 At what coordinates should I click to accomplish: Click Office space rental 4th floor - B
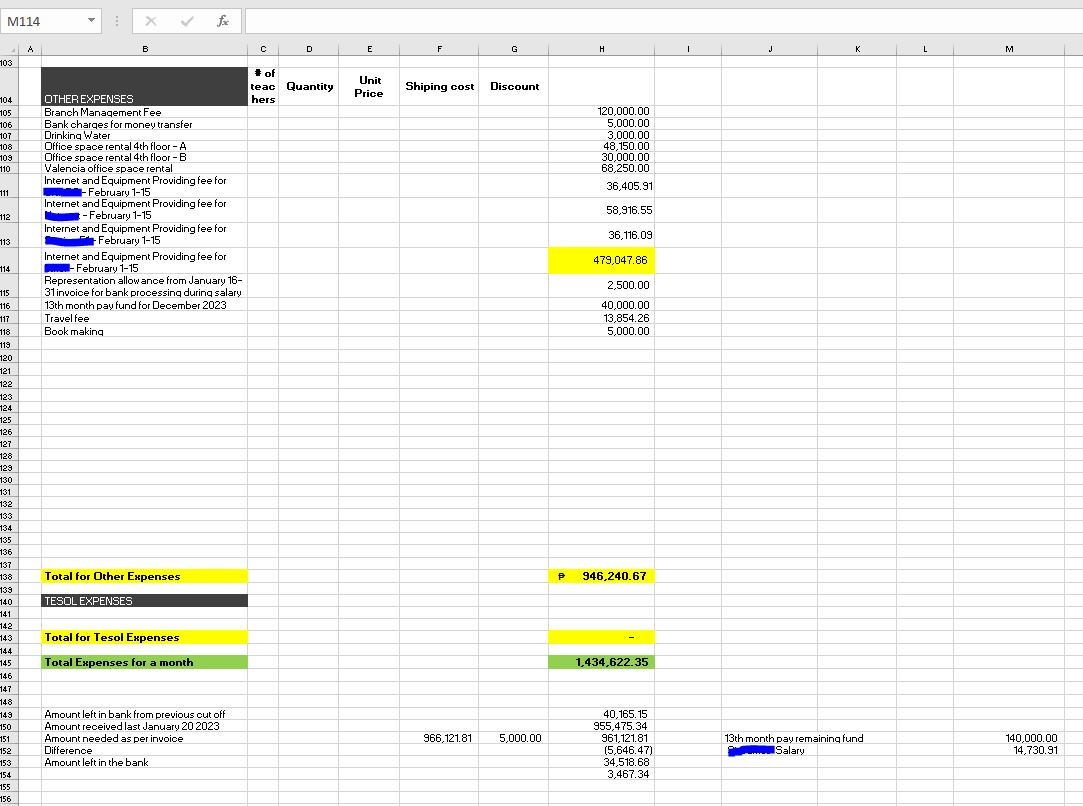[x=144, y=157]
